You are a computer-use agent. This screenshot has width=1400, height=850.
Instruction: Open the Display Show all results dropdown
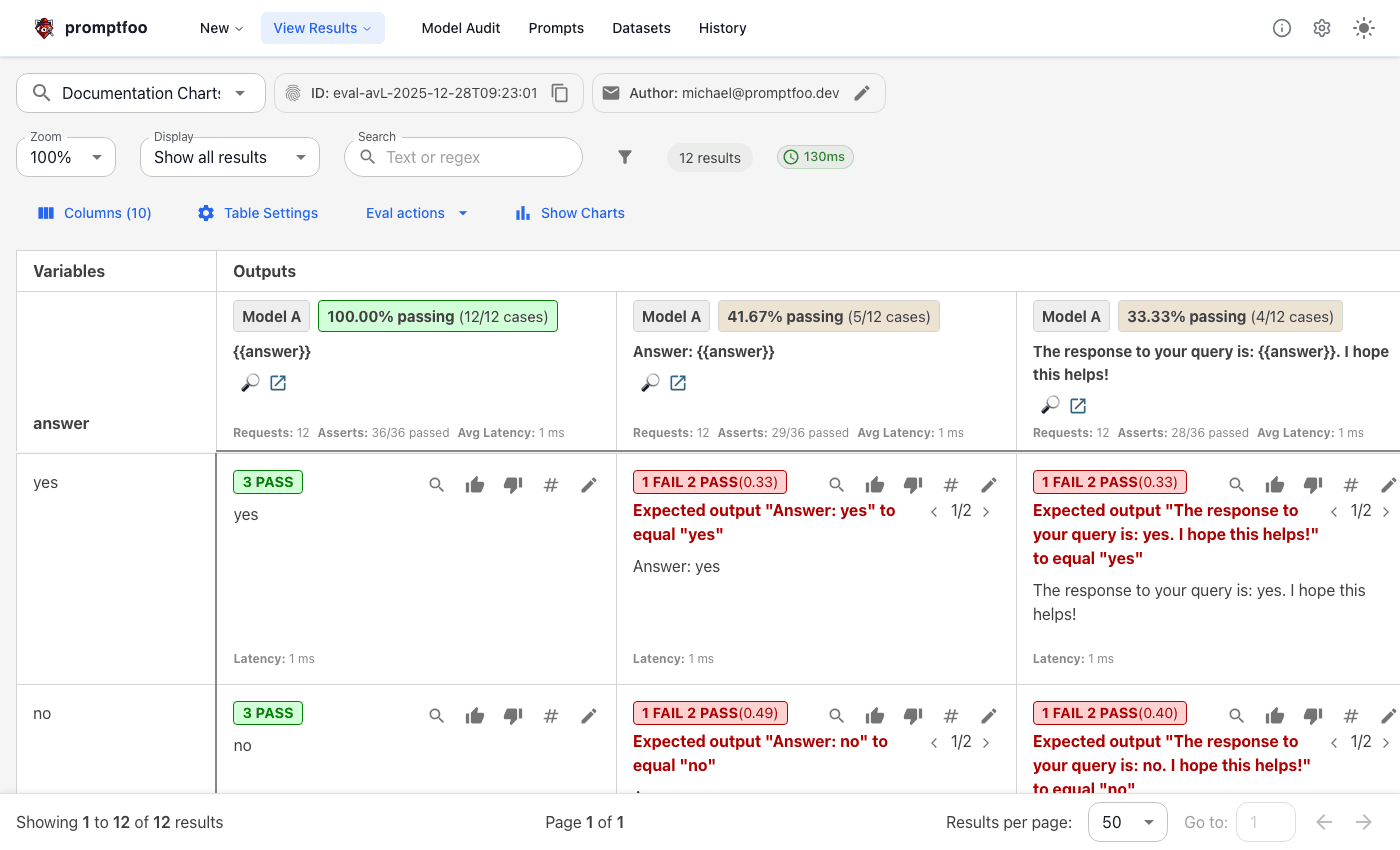(229, 156)
